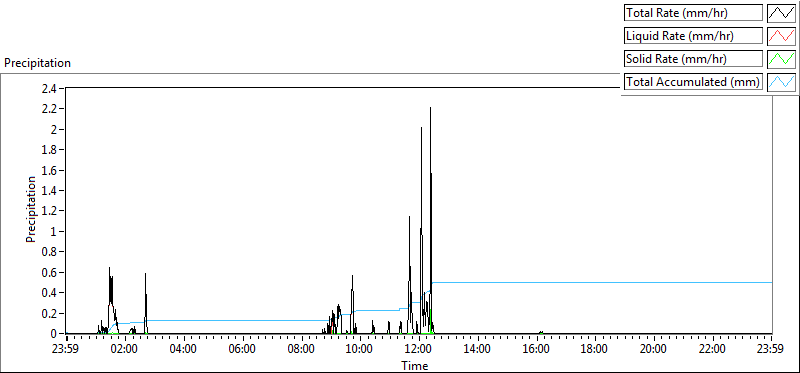Click the 12:00 time axis label
The height and width of the screenshot is (373, 800).
point(419,350)
